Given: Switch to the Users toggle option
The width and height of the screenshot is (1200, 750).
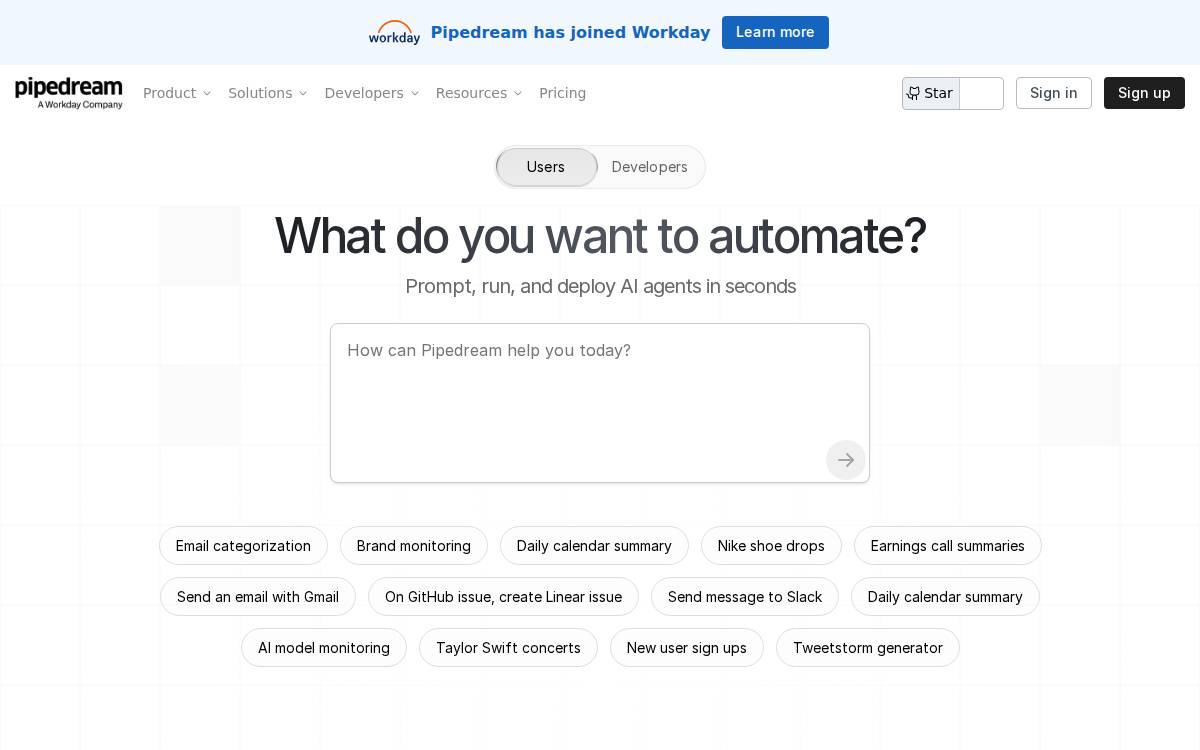Looking at the screenshot, I should click(x=546, y=167).
